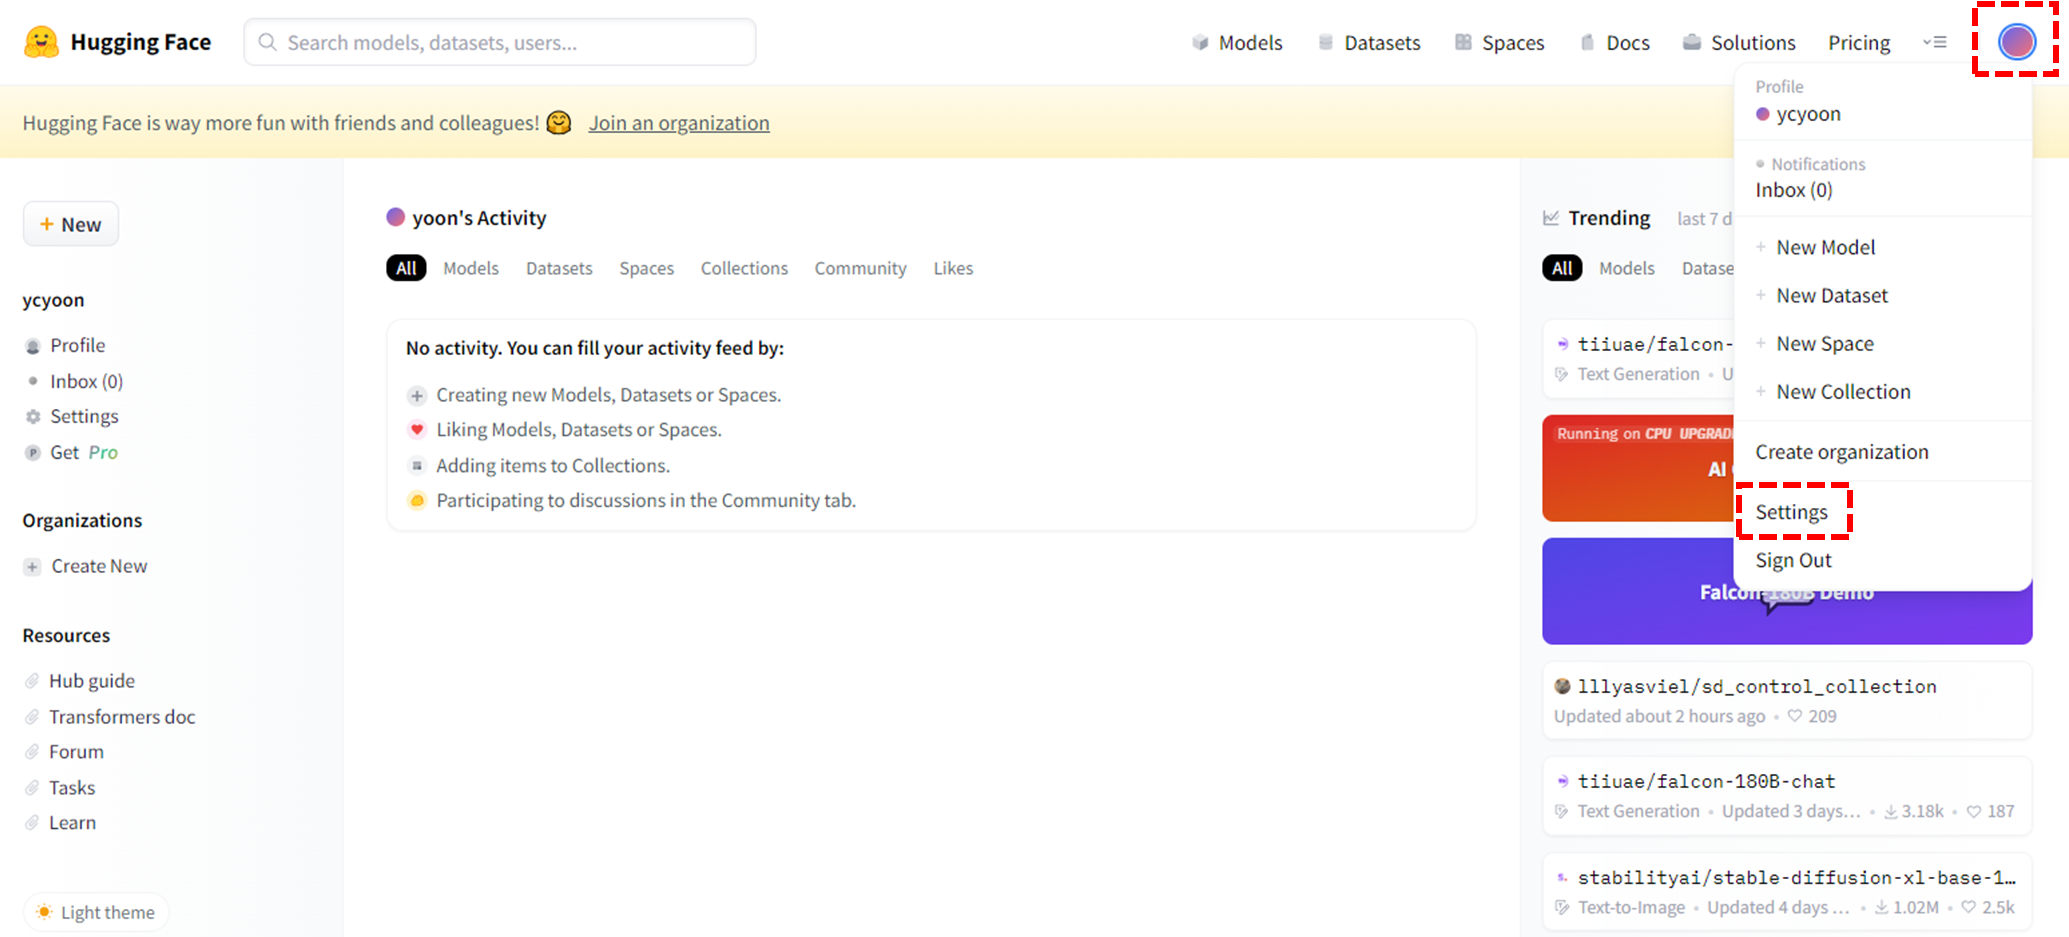This screenshot has height=937, width=2069.
Task: Click the Get Pro badge icon
Action: [x=33, y=453]
